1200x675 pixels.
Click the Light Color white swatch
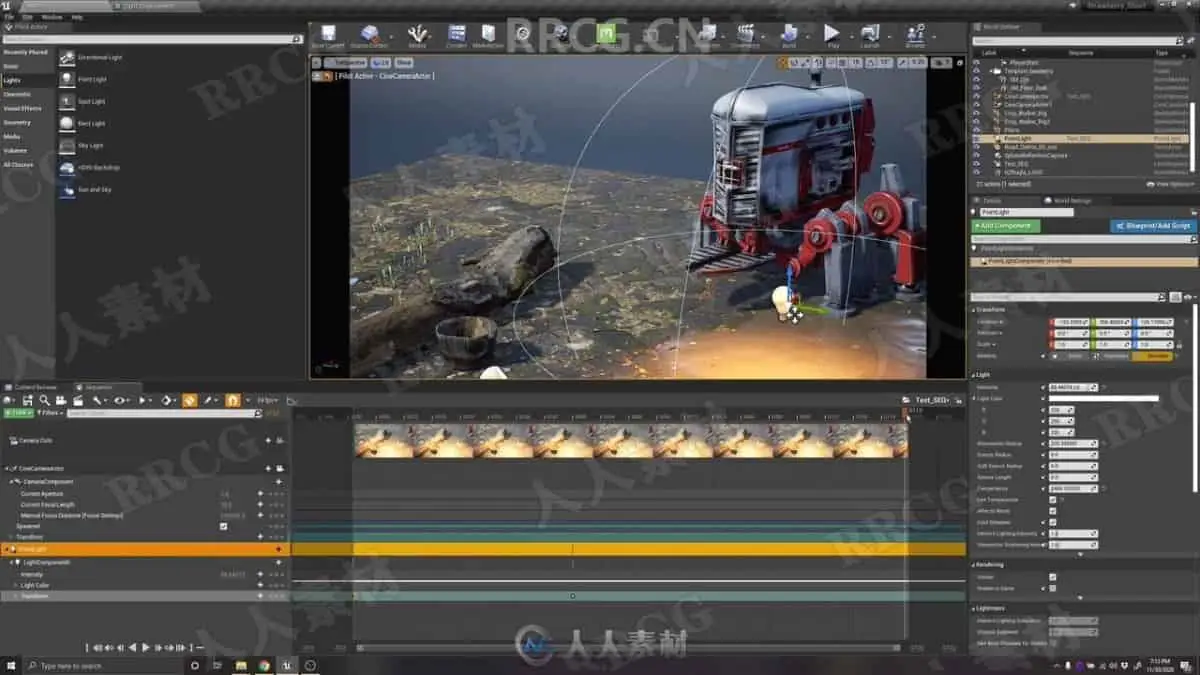coord(1103,398)
